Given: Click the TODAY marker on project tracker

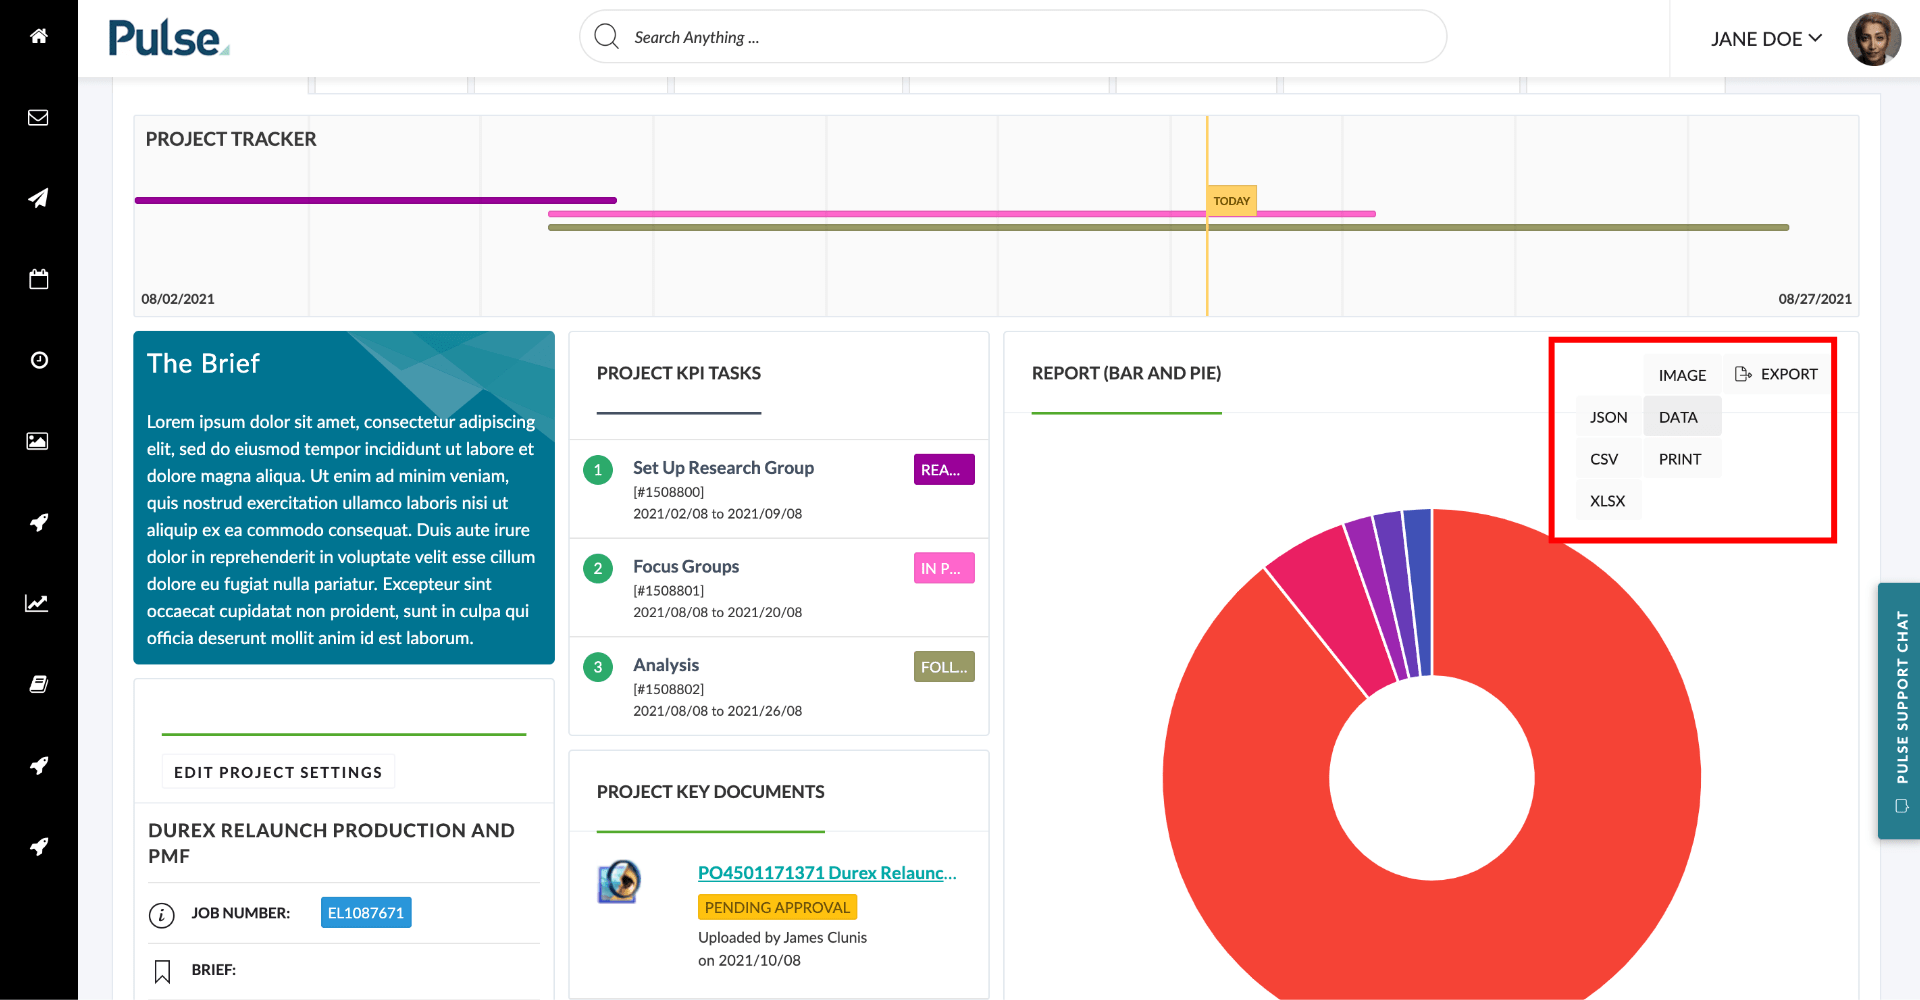Looking at the screenshot, I should tap(1231, 201).
